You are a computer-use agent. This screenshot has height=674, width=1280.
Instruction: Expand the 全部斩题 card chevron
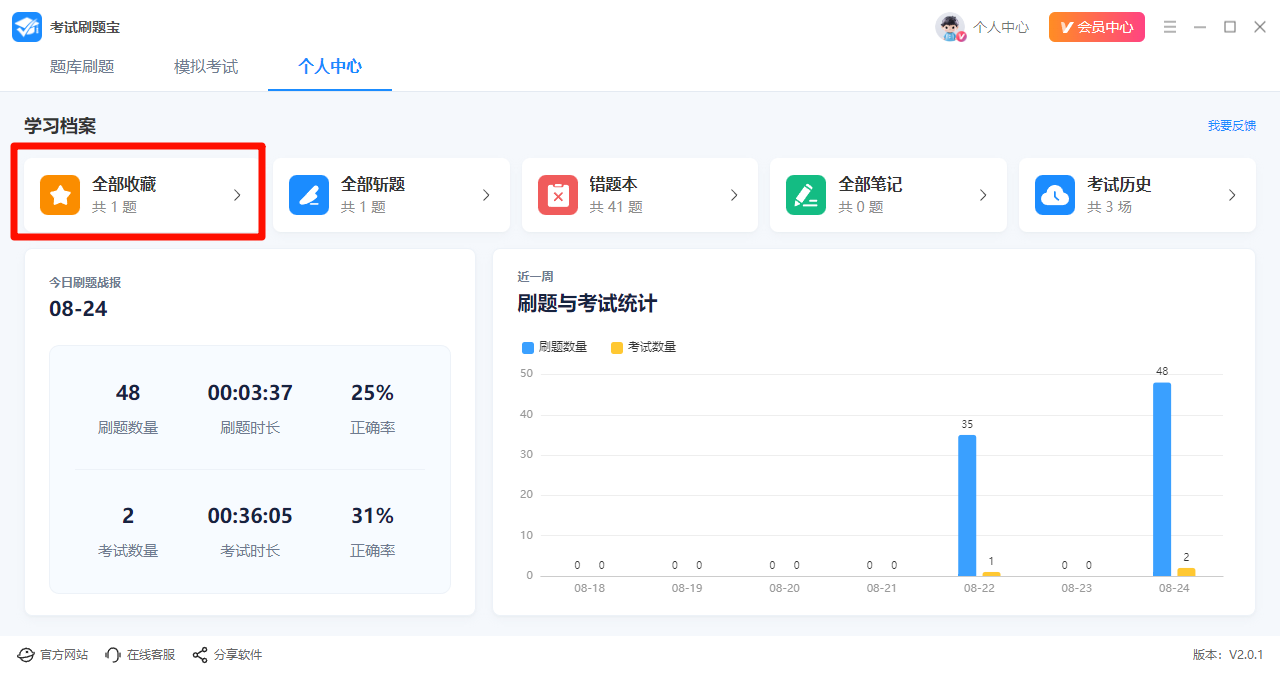[x=486, y=195]
